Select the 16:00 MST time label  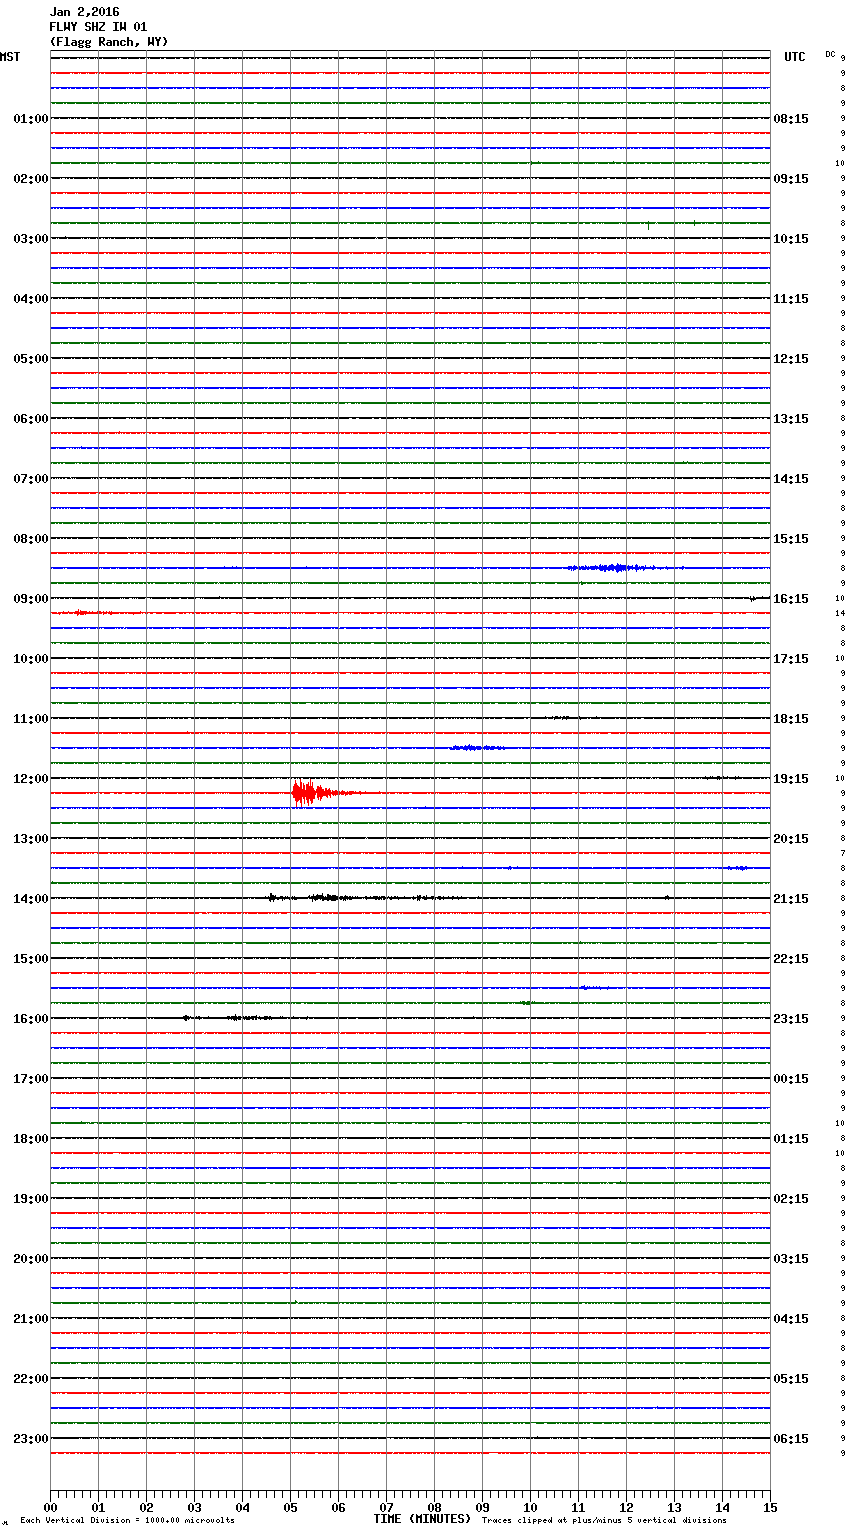pyautogui.click(x=30, y=1019)
